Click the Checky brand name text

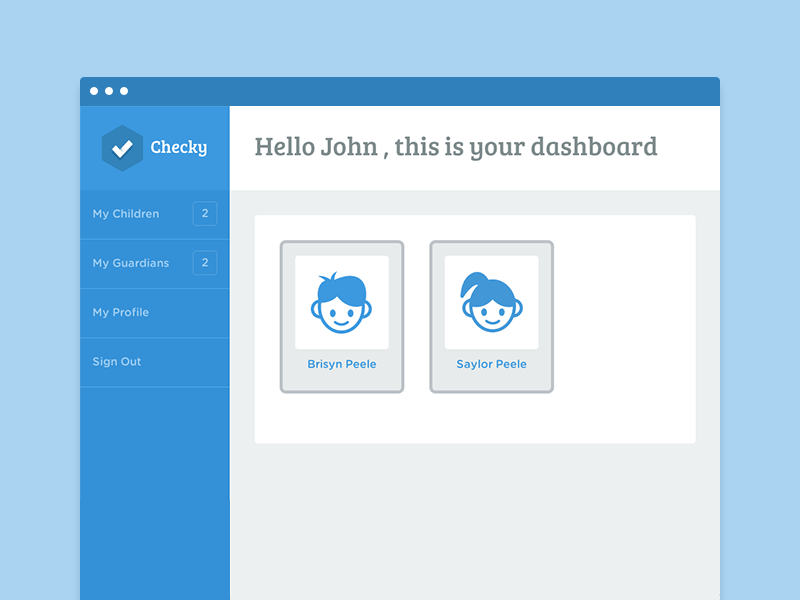(179, 148)
